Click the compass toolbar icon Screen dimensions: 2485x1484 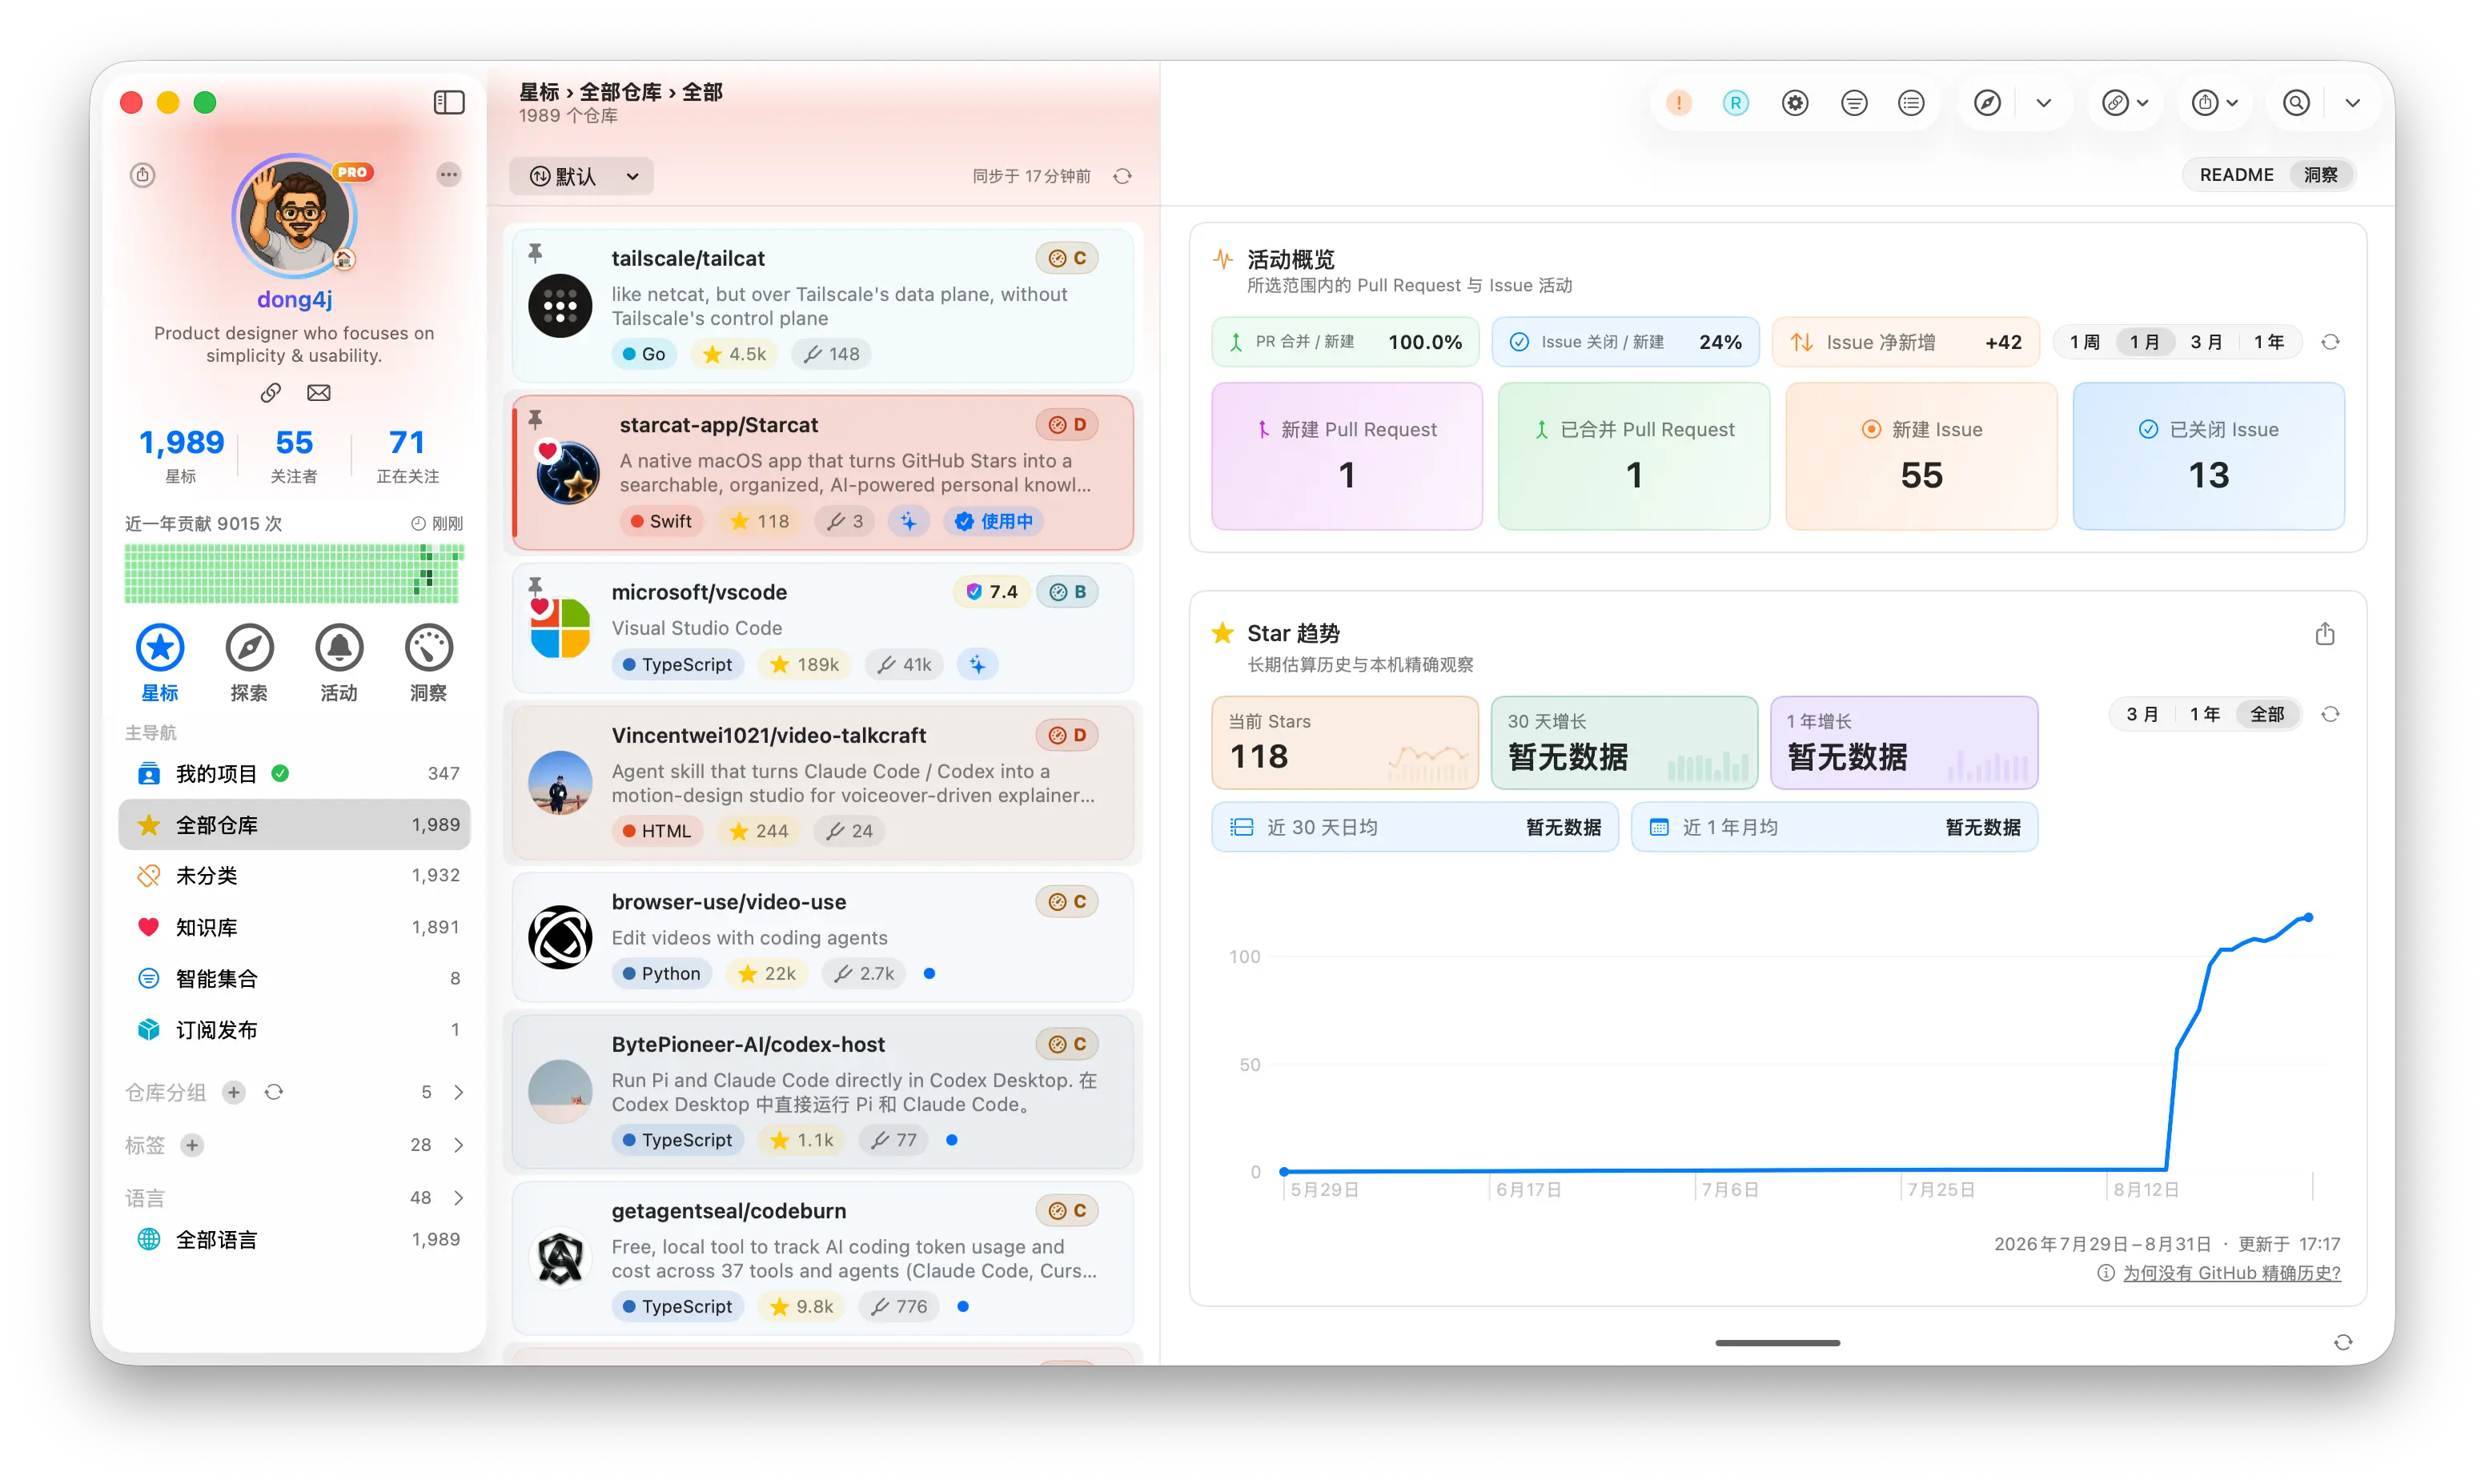pyautogui.click(x=1987, y=102)
